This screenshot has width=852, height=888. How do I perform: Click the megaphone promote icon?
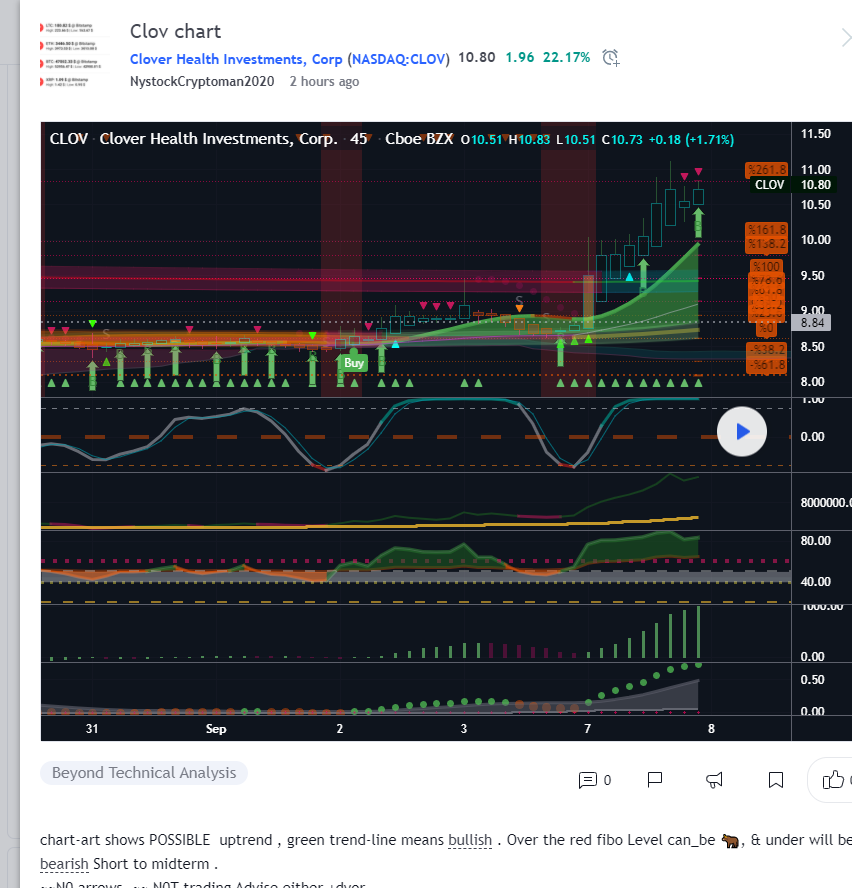click(x=715, y=779)
